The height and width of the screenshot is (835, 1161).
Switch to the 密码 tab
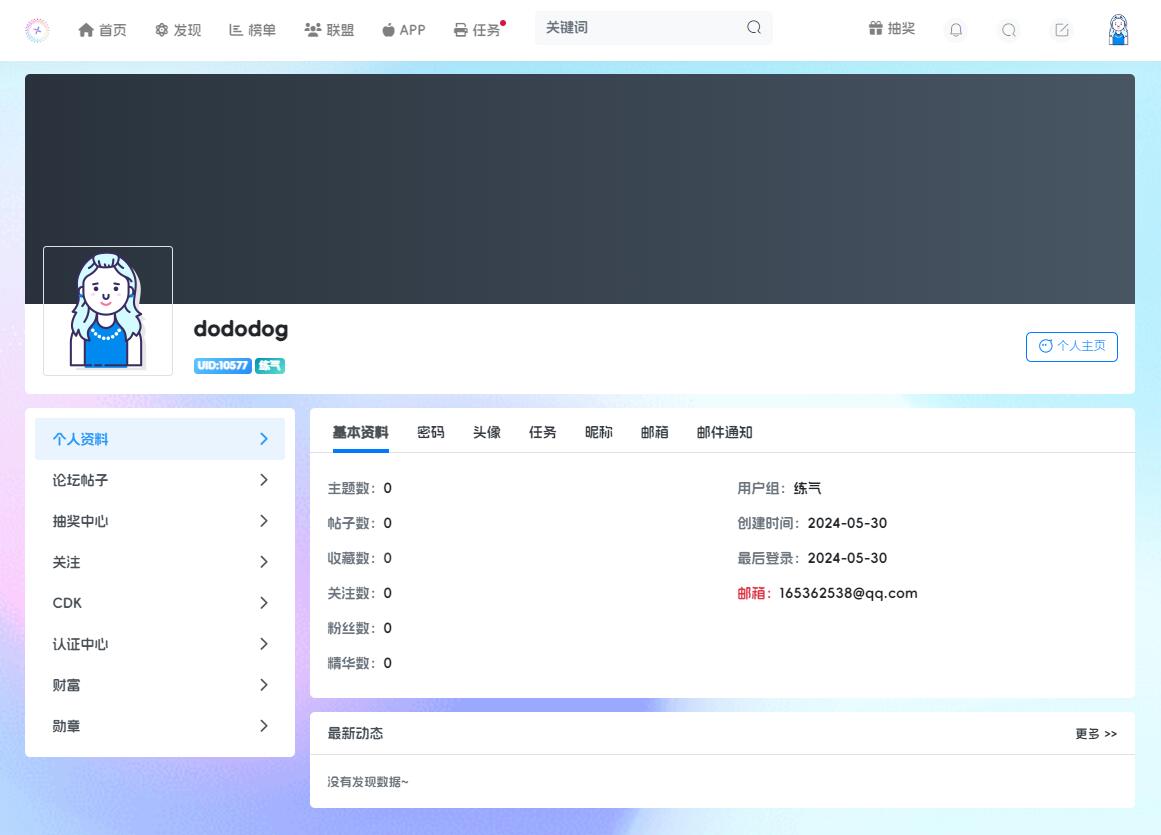(431, 432)
